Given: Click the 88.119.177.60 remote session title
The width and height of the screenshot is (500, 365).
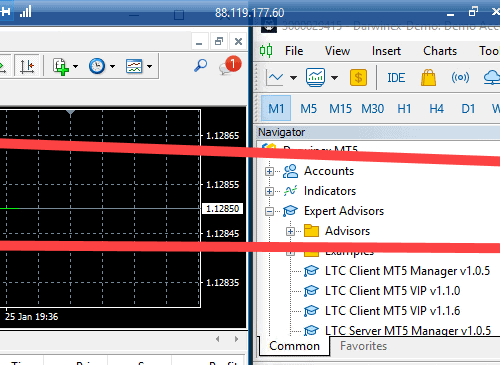Looking at the screenshot, I should (249, 13).
